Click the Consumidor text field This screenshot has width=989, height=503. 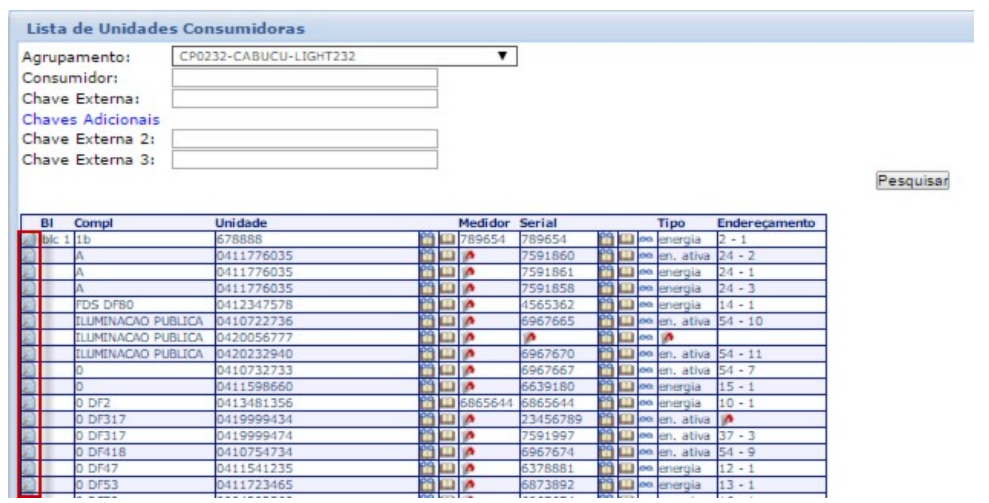(305, 78)
